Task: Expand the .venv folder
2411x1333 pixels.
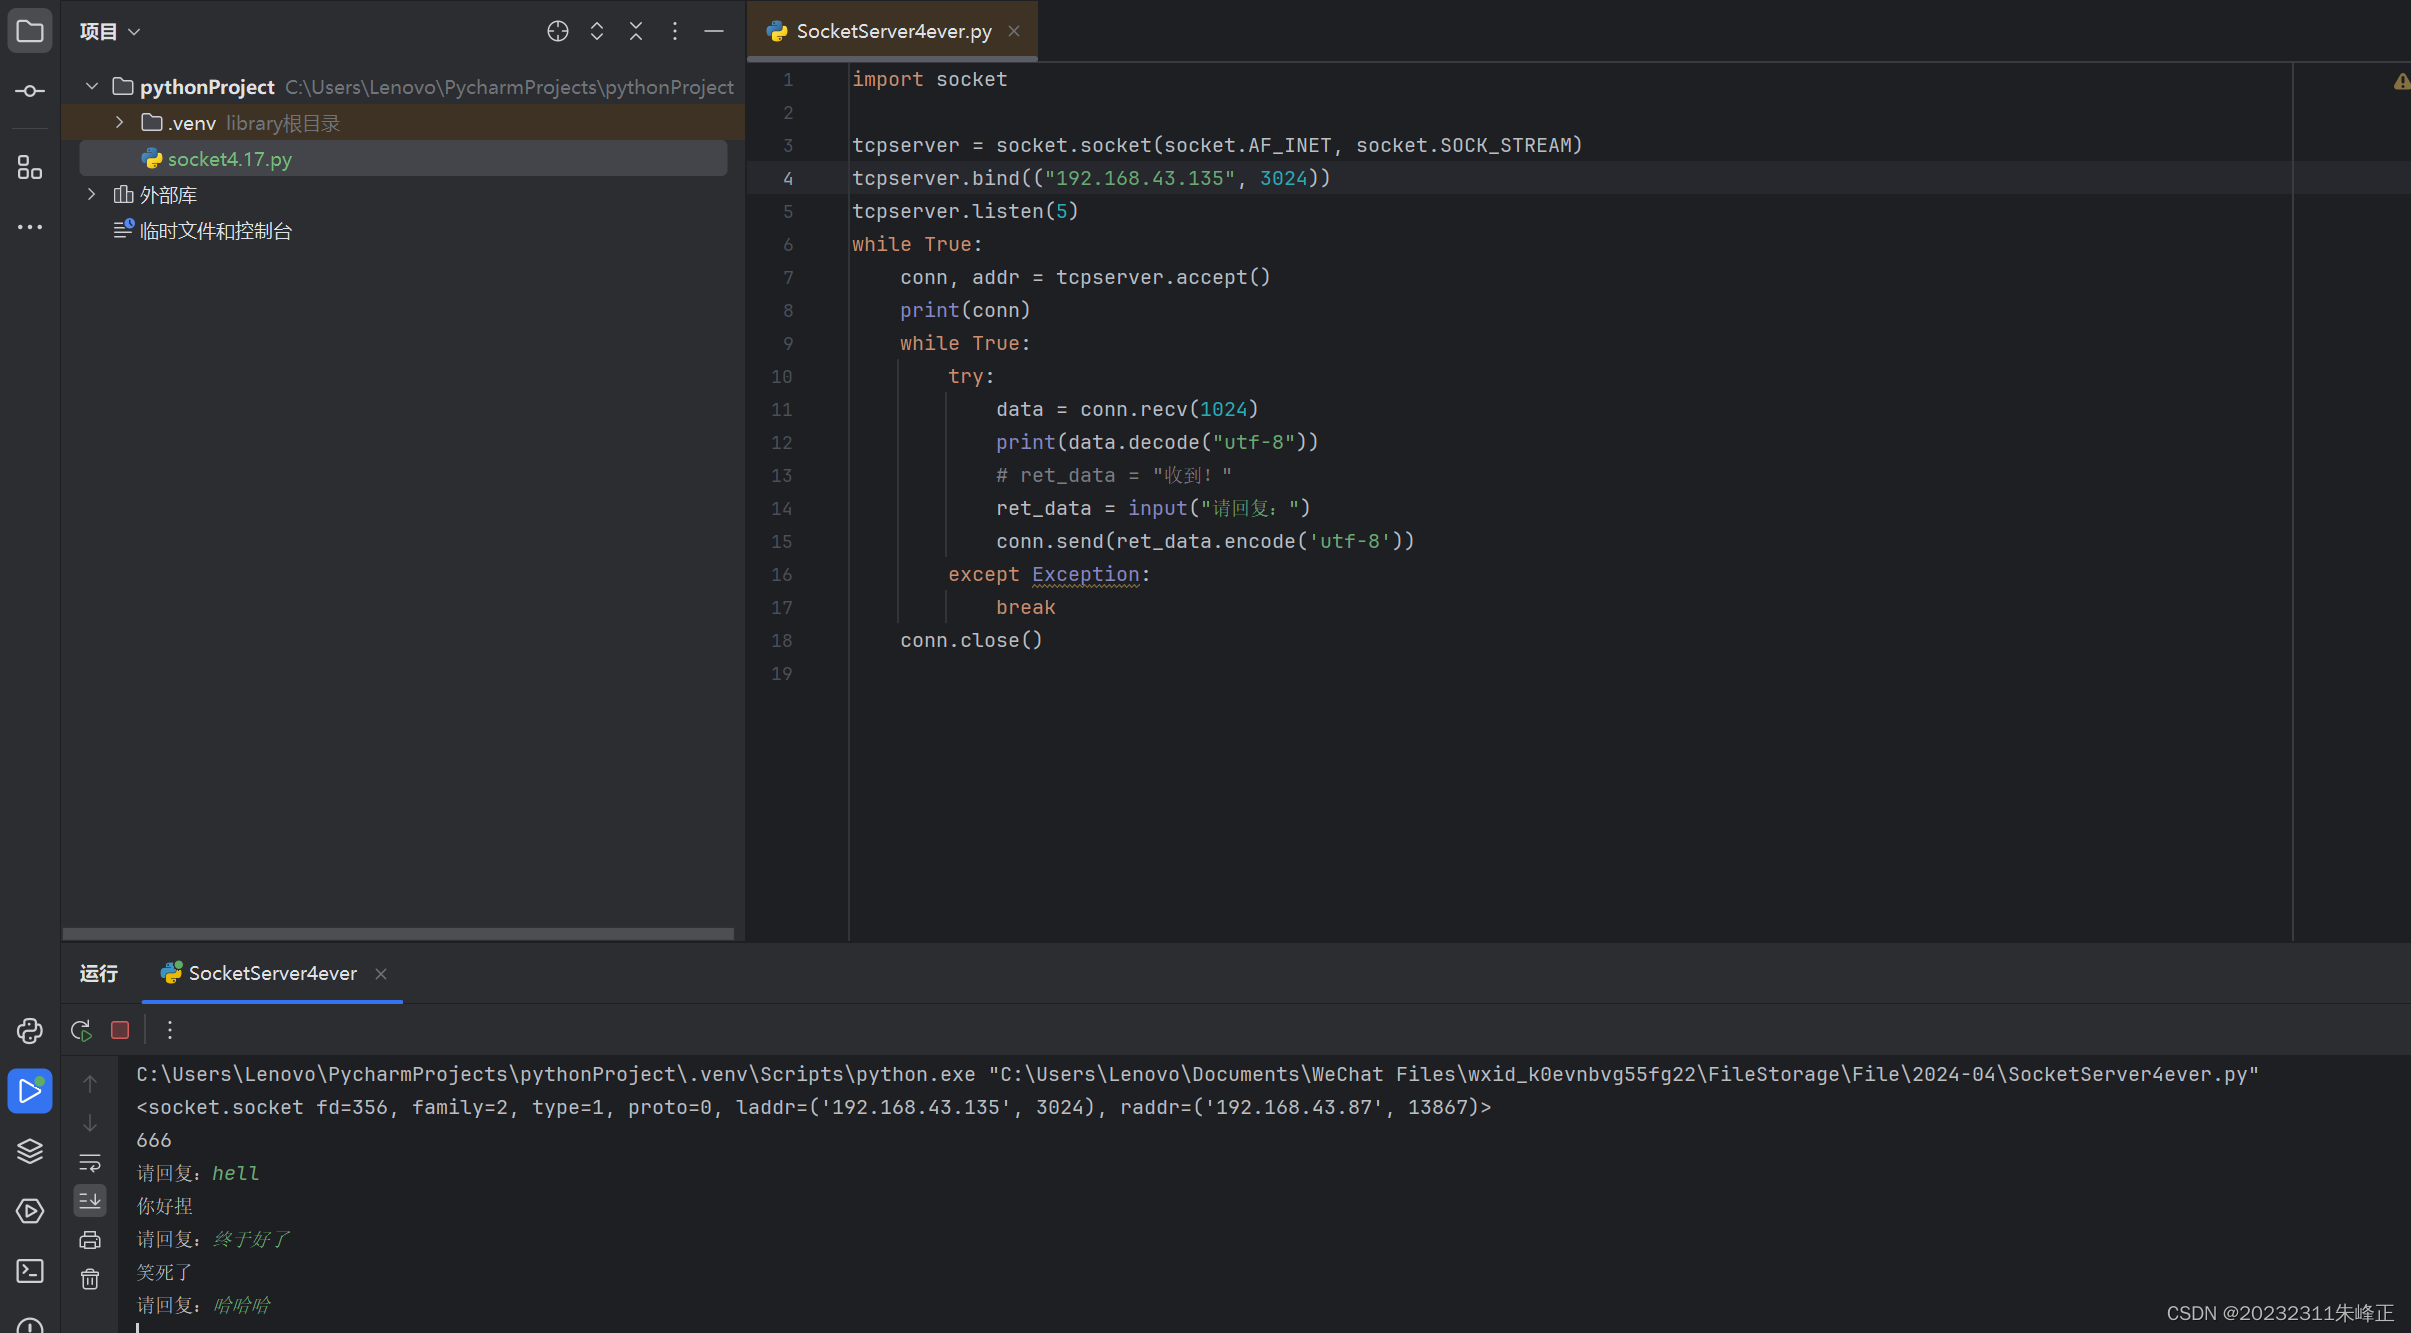Action: (x=120, y=122)
